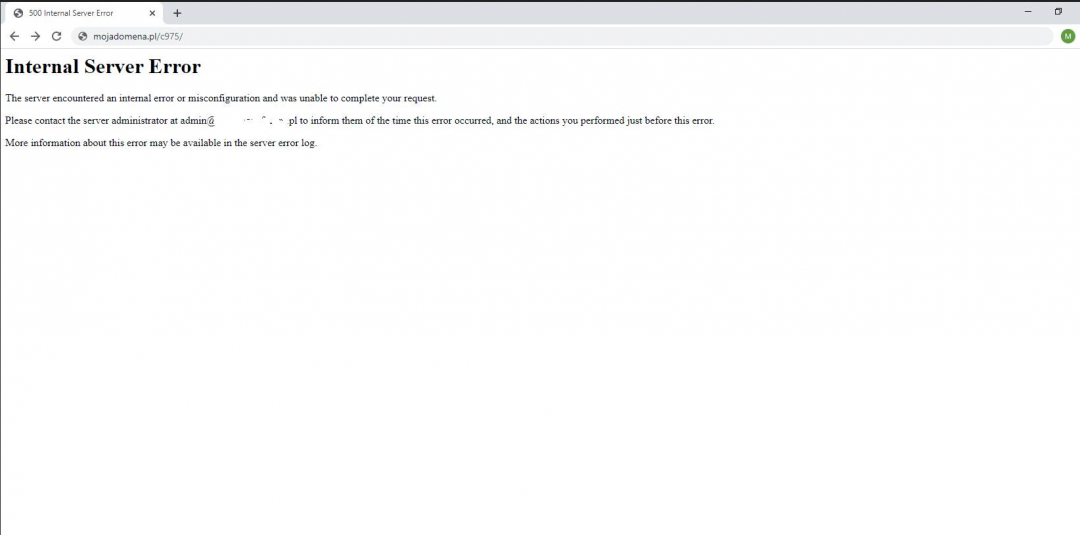The height and width of the screenshot is (535, 1080).
Task: Click the server error log sentence
Action: coord(160,143)
